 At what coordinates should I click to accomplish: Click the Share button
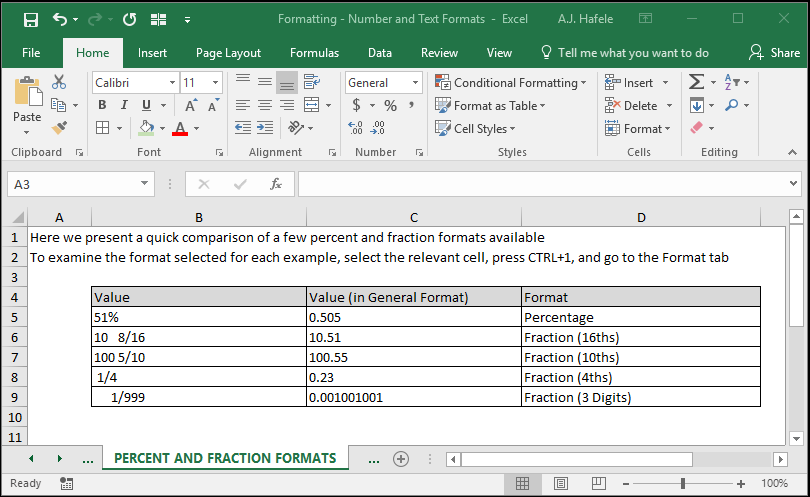click(774, 53)
